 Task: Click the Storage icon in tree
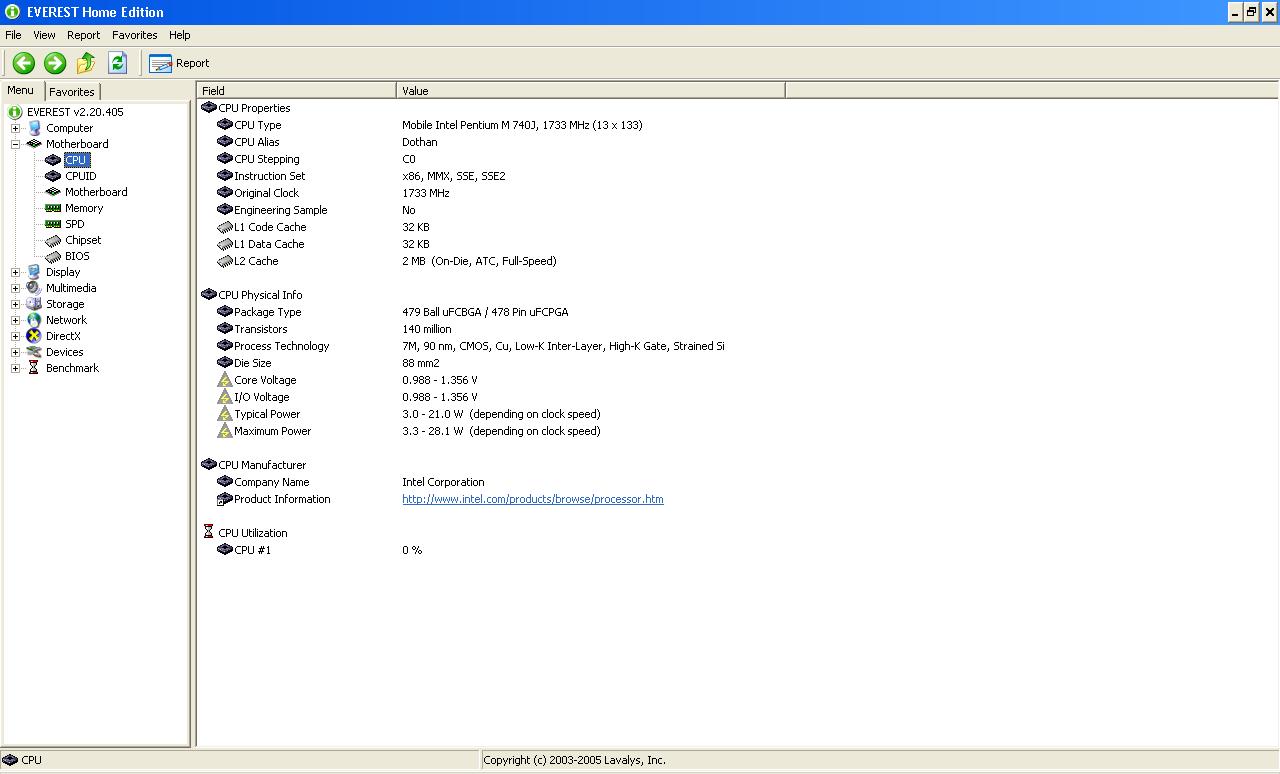[x=35, y=304]
